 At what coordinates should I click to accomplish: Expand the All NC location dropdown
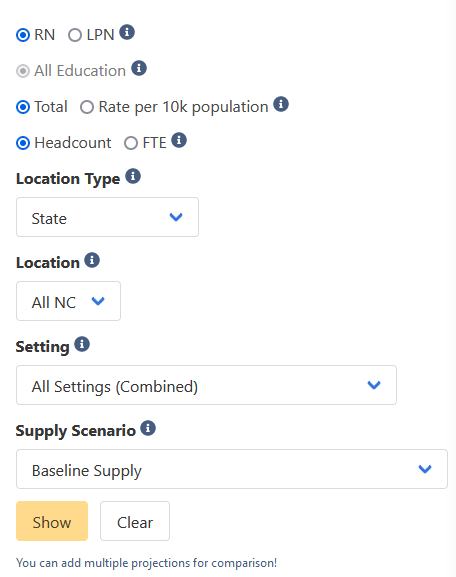68,301
